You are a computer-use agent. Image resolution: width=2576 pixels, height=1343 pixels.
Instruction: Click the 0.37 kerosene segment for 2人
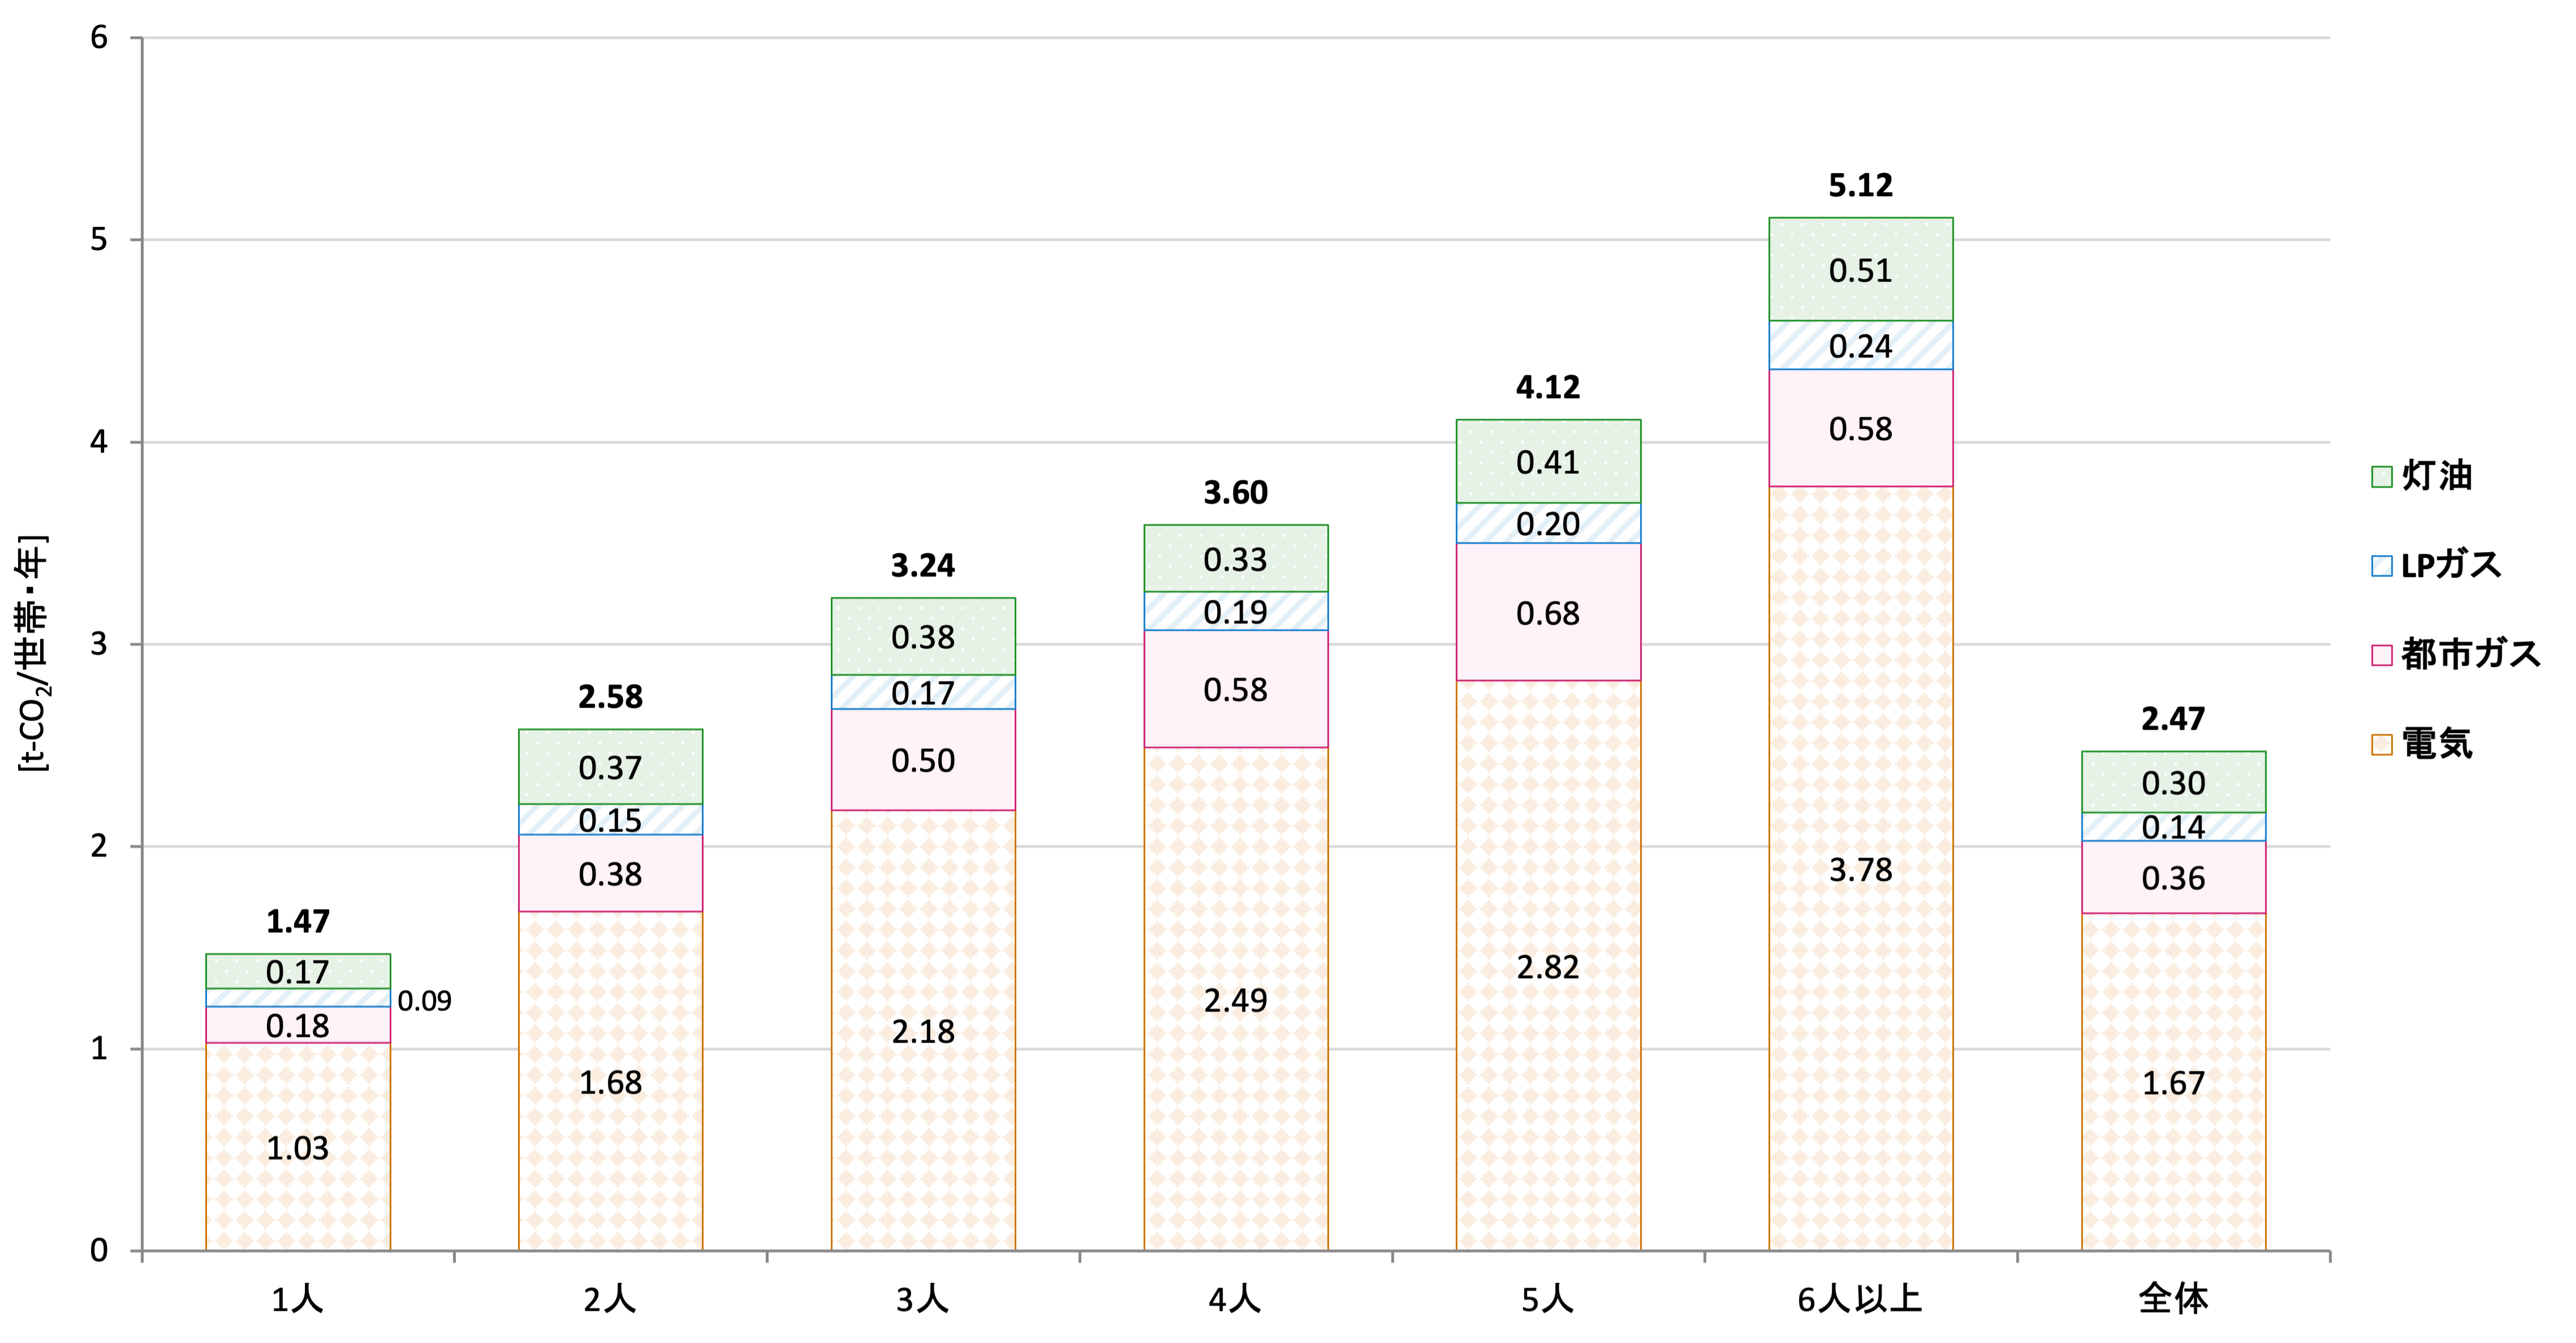(610, 767)
